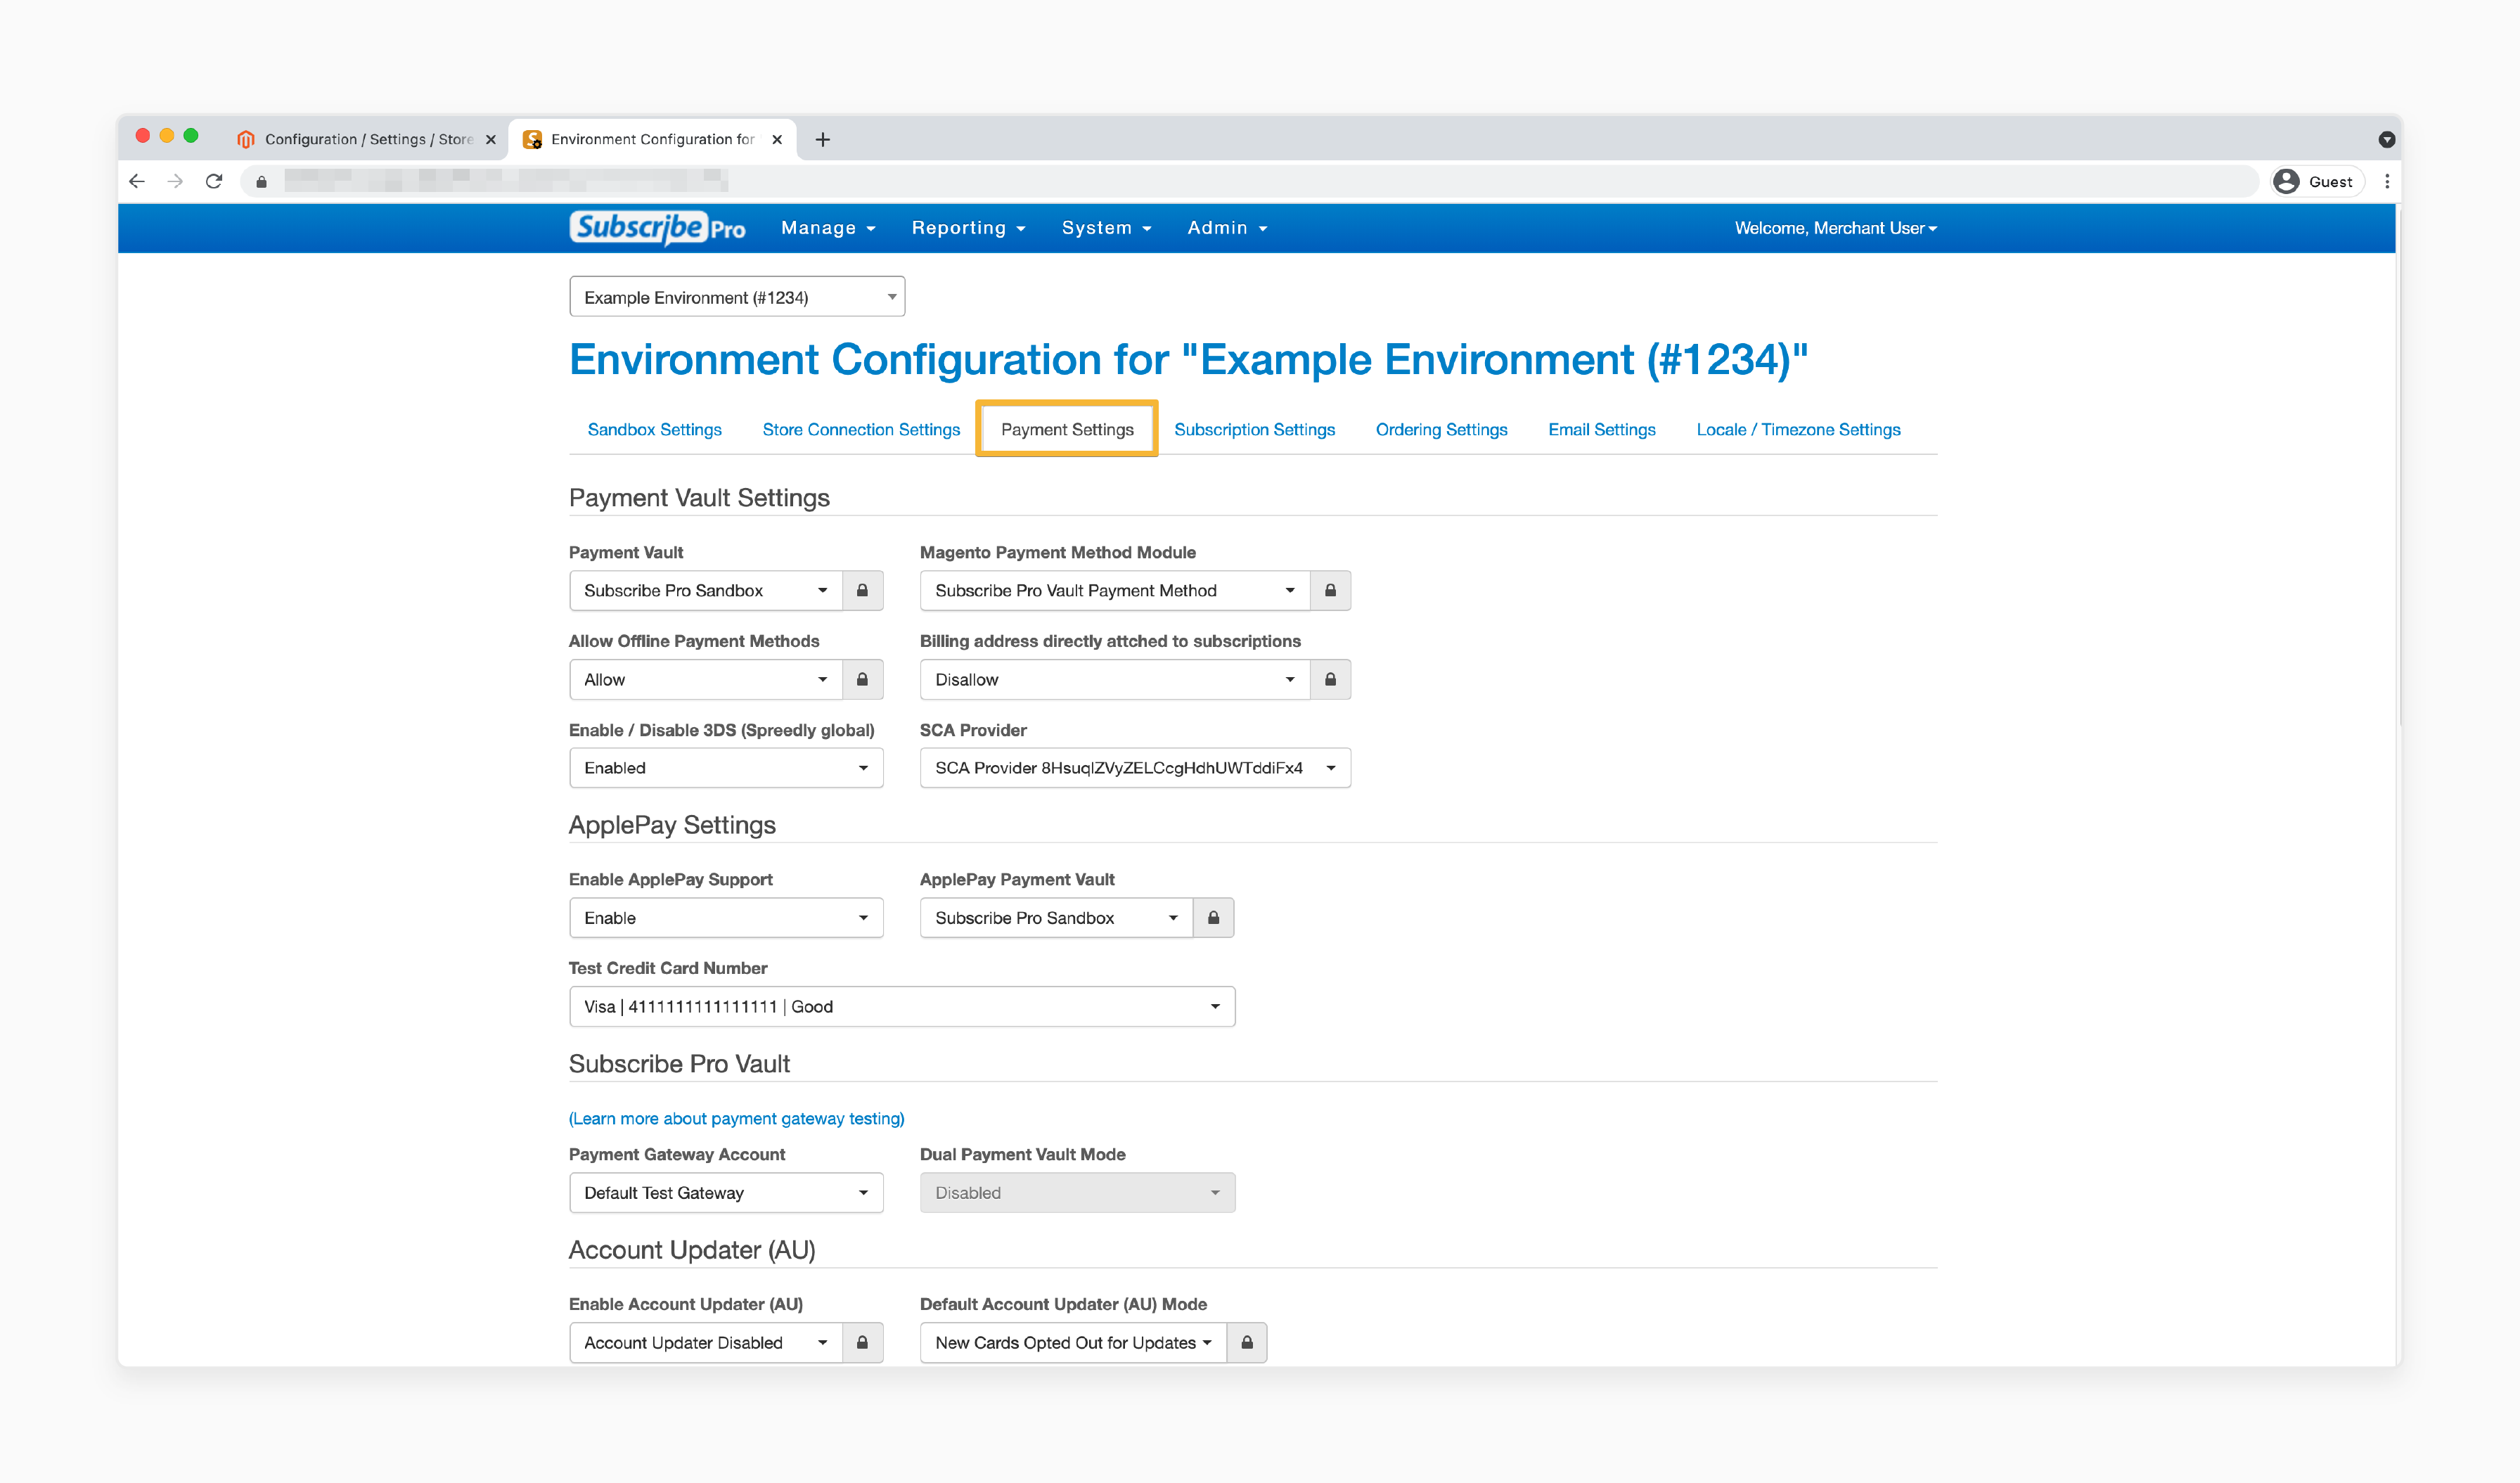Switch to Locale / Timezone Settings tab
This screenshot has width=2520, height=1483.
tap(1798, 429)
